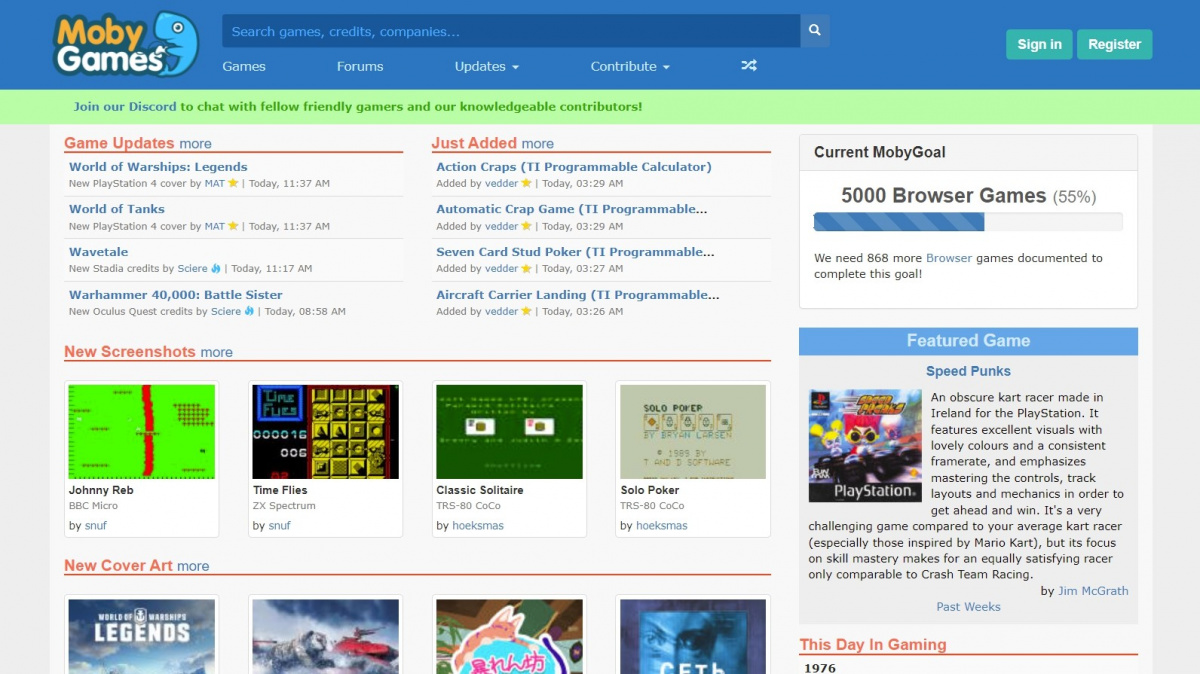Viewport: 1200px width, 674px height.
Task: Click the random shuffle icon
Action: point(749,66)
